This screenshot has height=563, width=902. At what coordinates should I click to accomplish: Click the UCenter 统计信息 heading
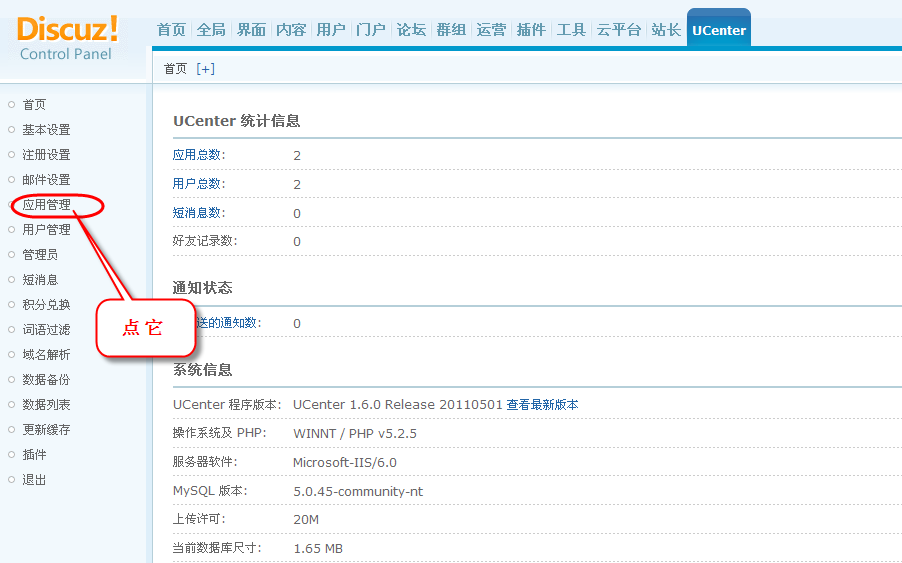coord(236,121)
